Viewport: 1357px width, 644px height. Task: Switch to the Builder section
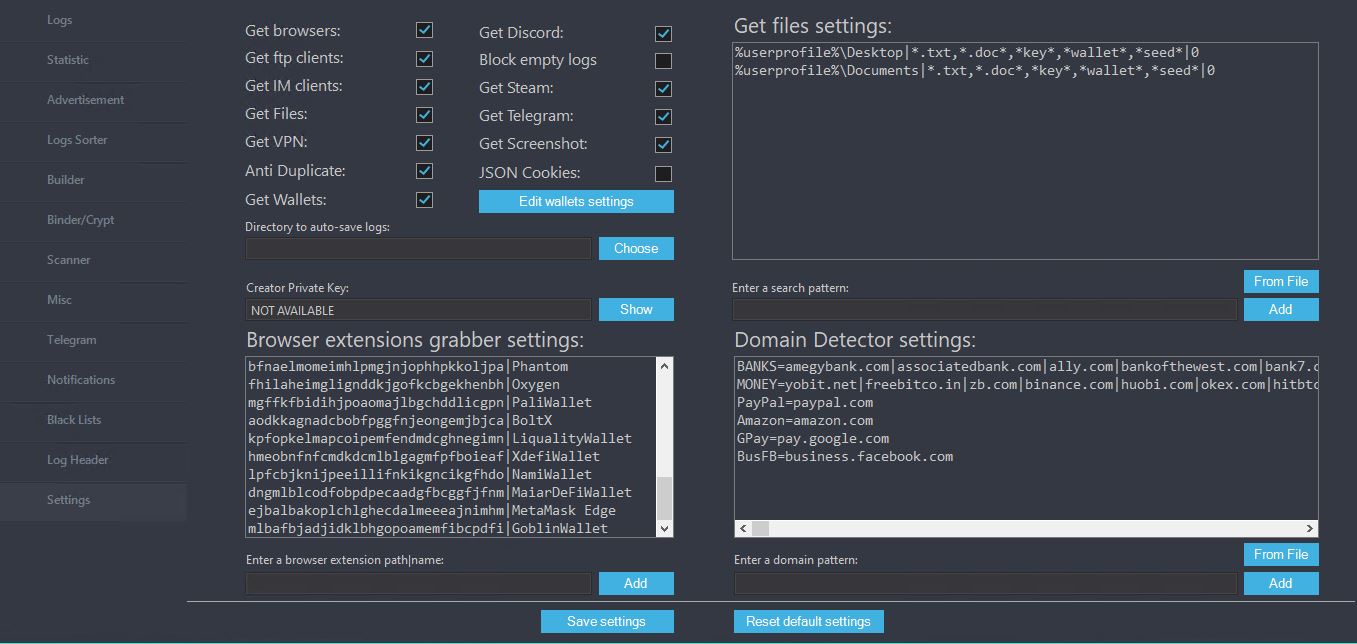coord(93,180)
